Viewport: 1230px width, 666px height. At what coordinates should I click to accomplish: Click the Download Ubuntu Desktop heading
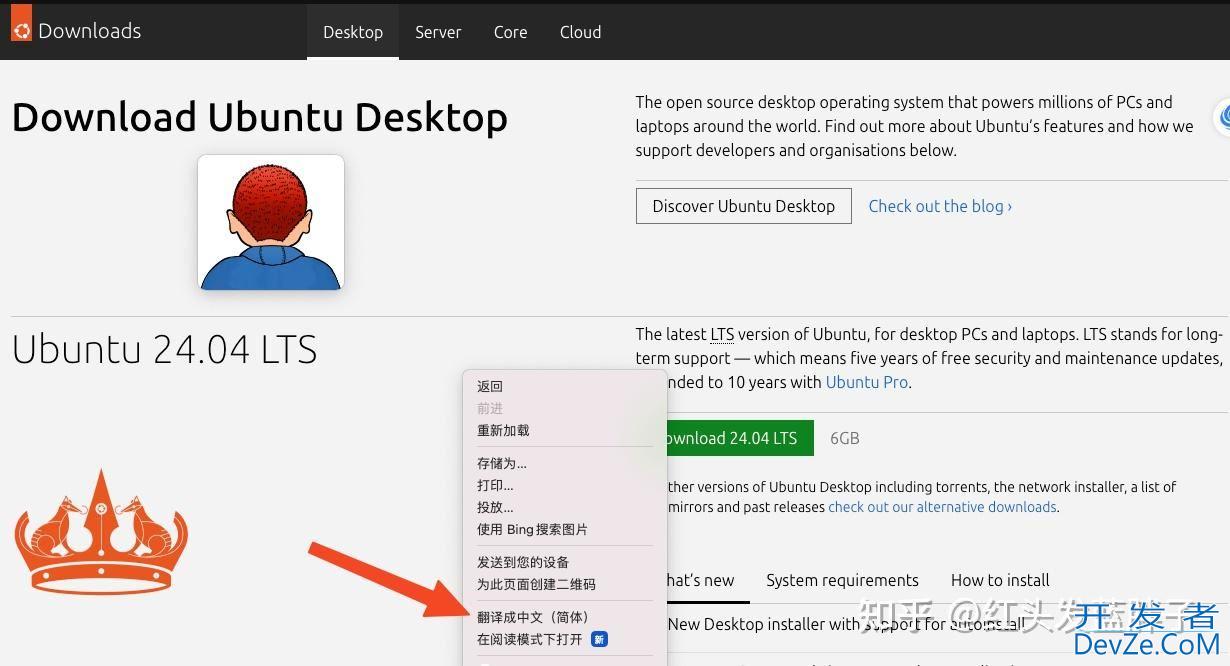pyautogui.click(x=260, y=117)
